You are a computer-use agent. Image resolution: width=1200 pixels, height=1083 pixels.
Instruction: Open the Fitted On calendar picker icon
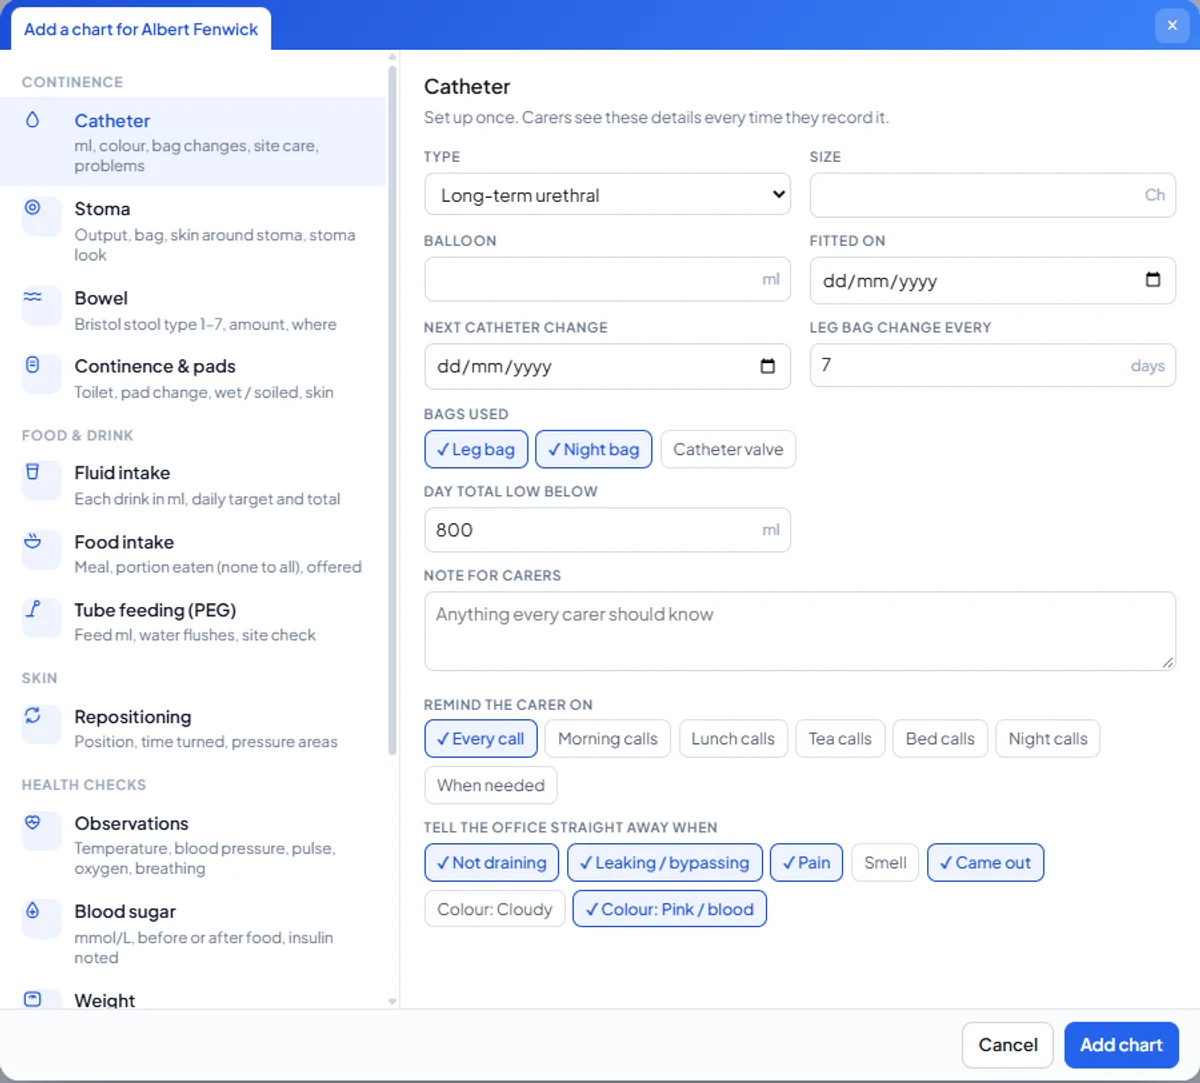[1153, 280]
